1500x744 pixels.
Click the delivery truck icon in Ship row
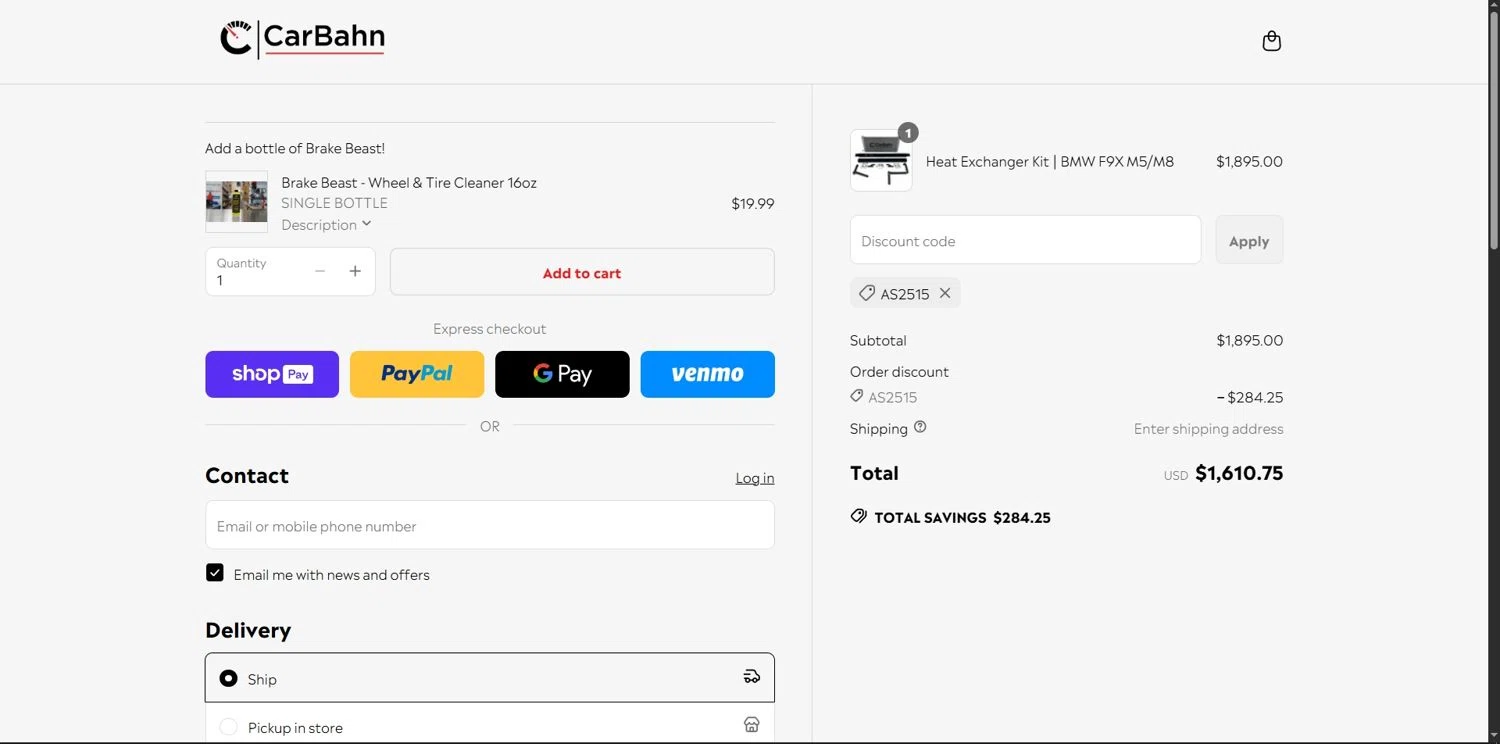pos(752,677)
